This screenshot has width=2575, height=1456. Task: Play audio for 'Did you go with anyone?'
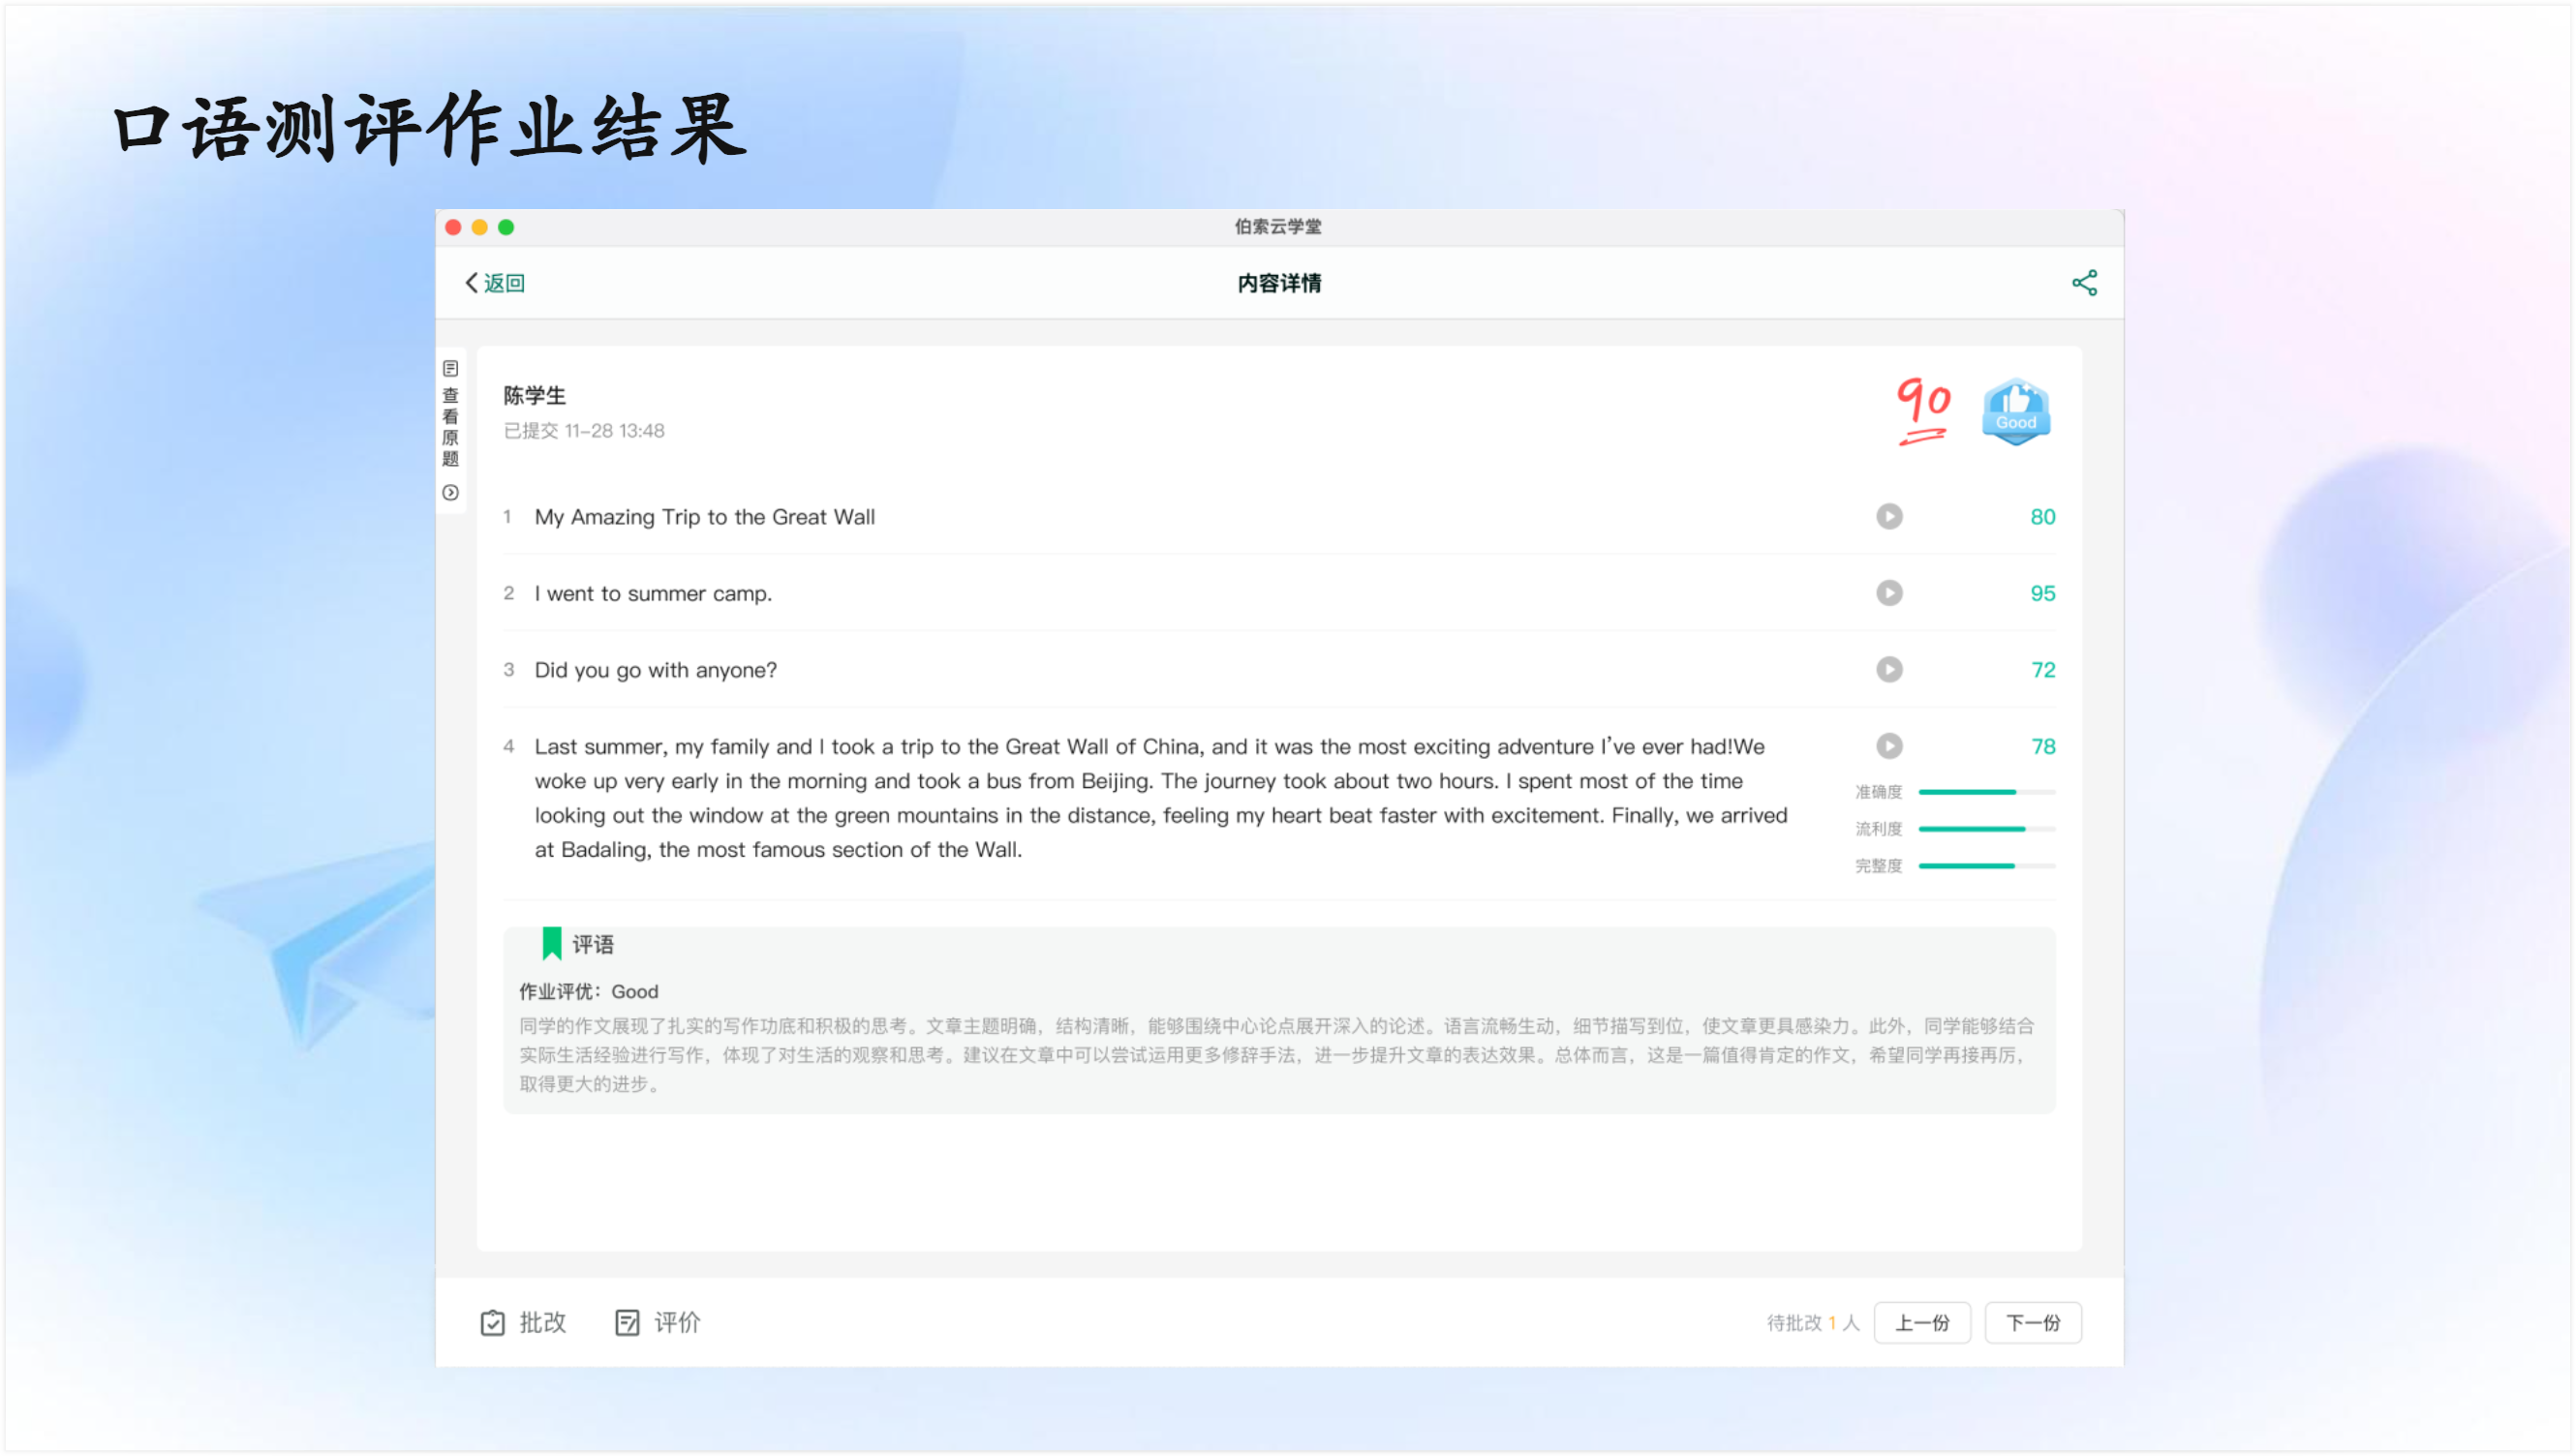pos(1888,669)
